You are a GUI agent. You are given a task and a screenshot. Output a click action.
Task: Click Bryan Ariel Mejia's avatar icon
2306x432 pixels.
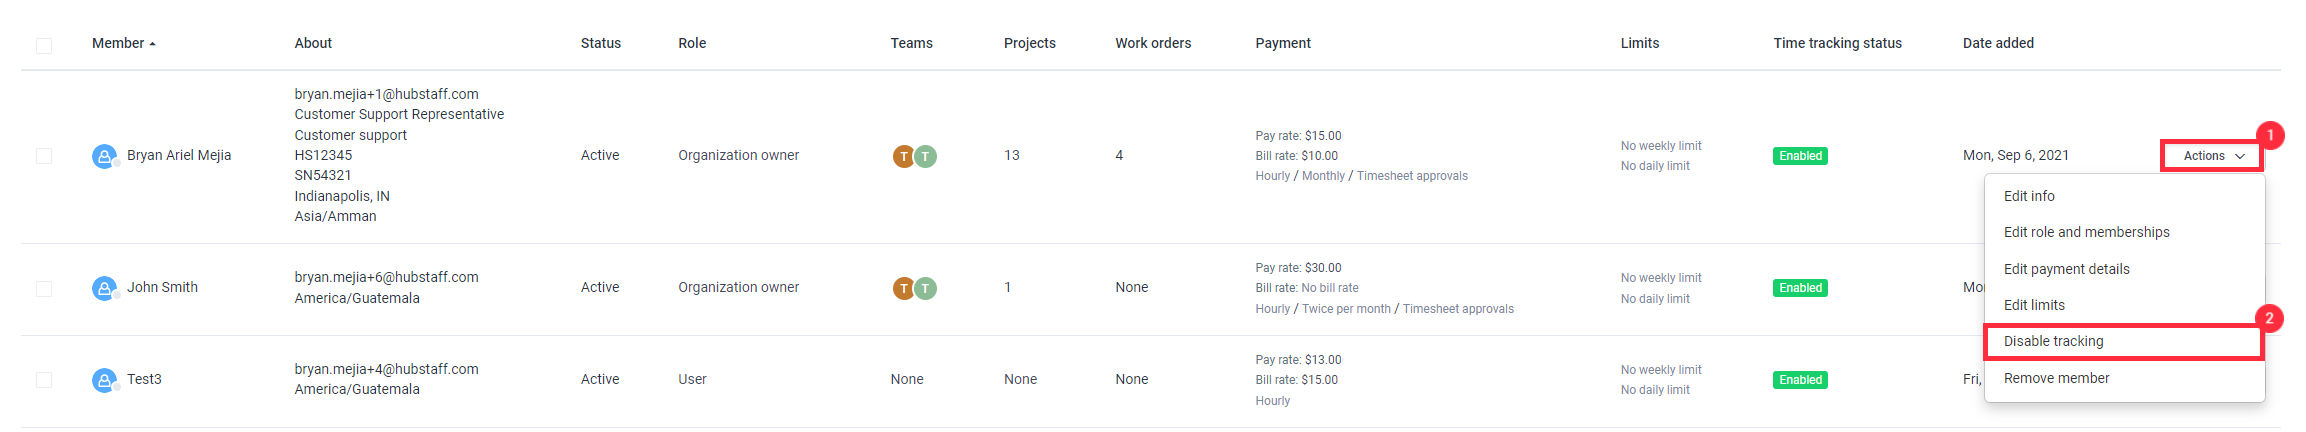tap(104, 156)
